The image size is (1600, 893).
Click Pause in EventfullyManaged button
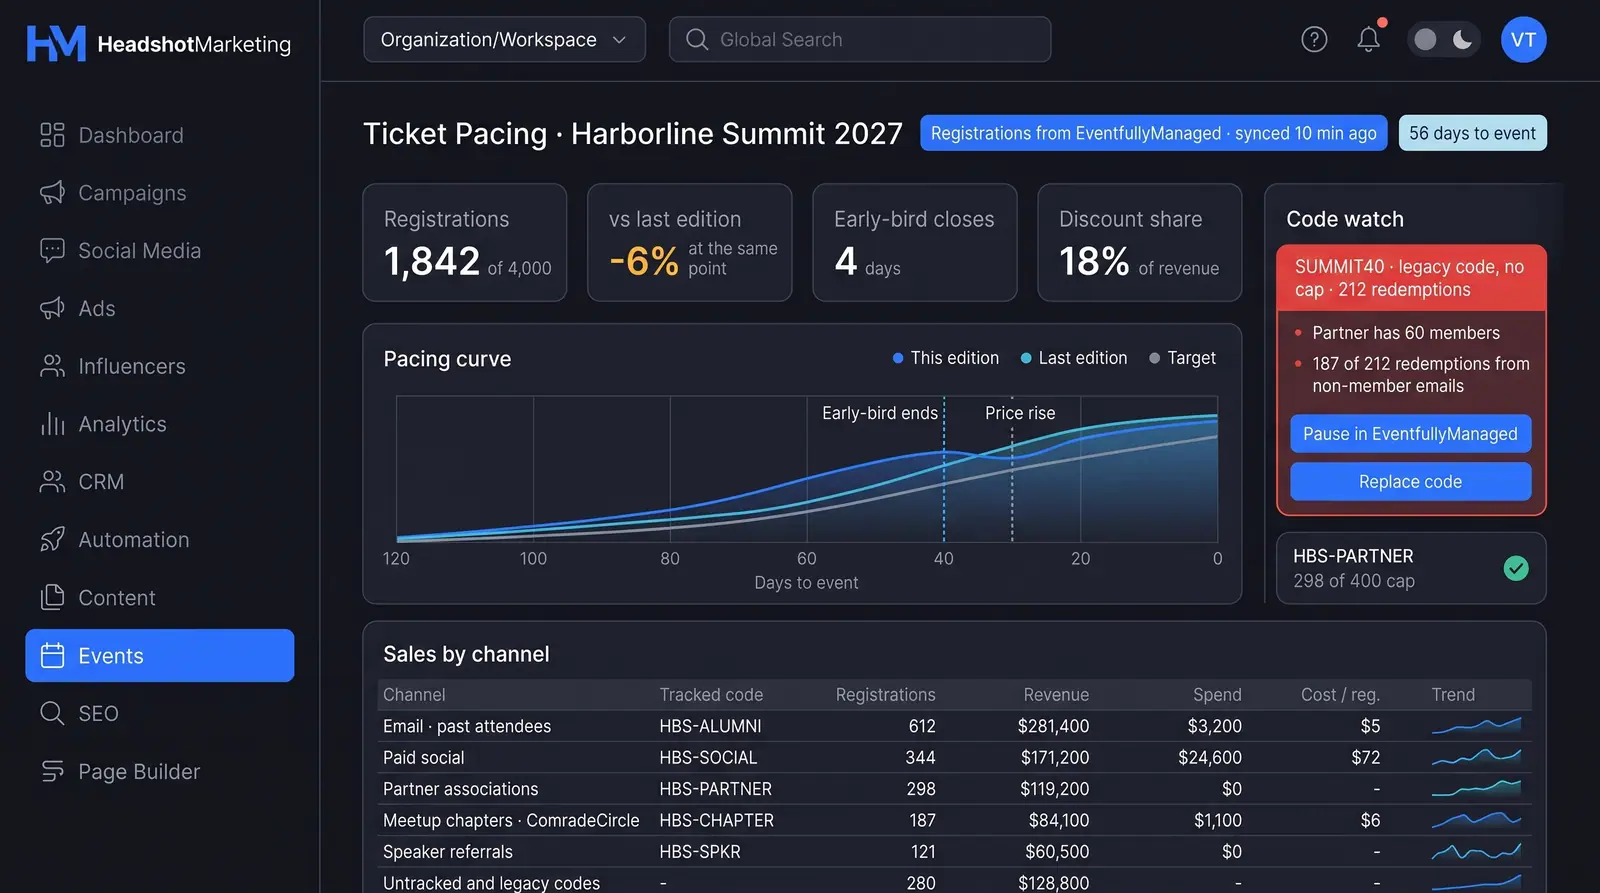(x=1410, y=433)
